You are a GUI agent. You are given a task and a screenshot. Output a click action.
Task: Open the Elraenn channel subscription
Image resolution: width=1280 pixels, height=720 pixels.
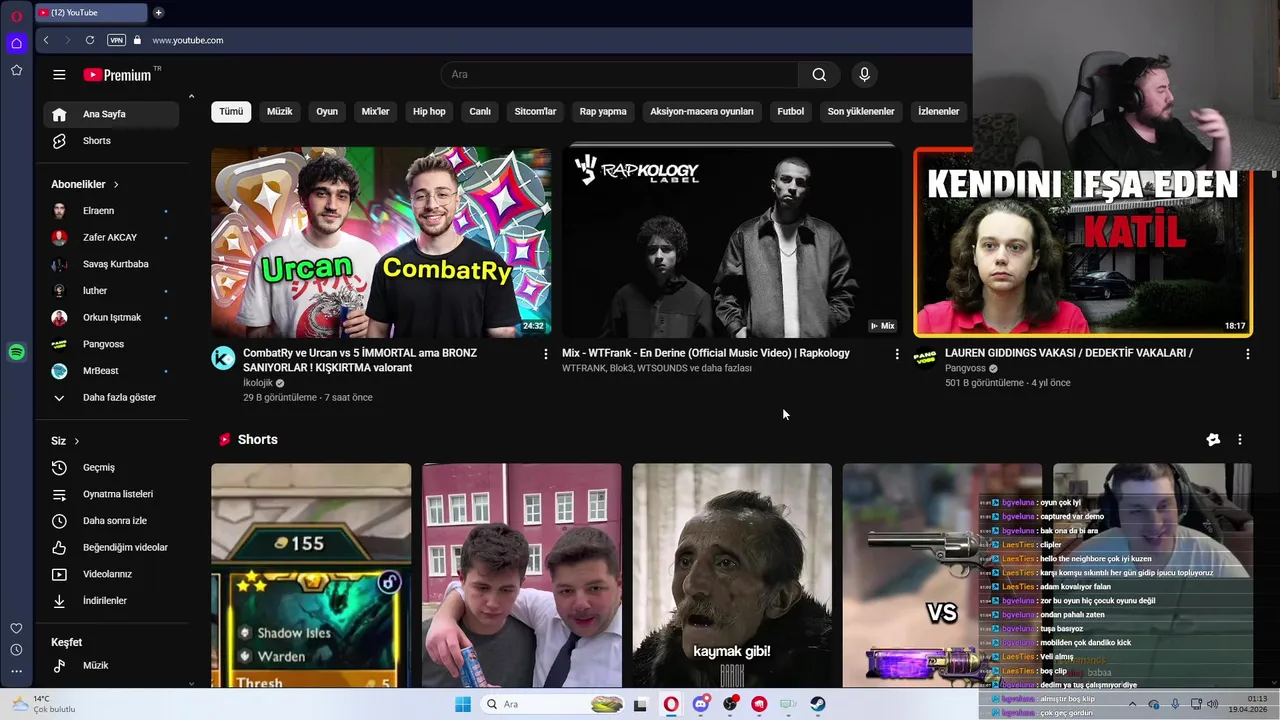point(111,211)
